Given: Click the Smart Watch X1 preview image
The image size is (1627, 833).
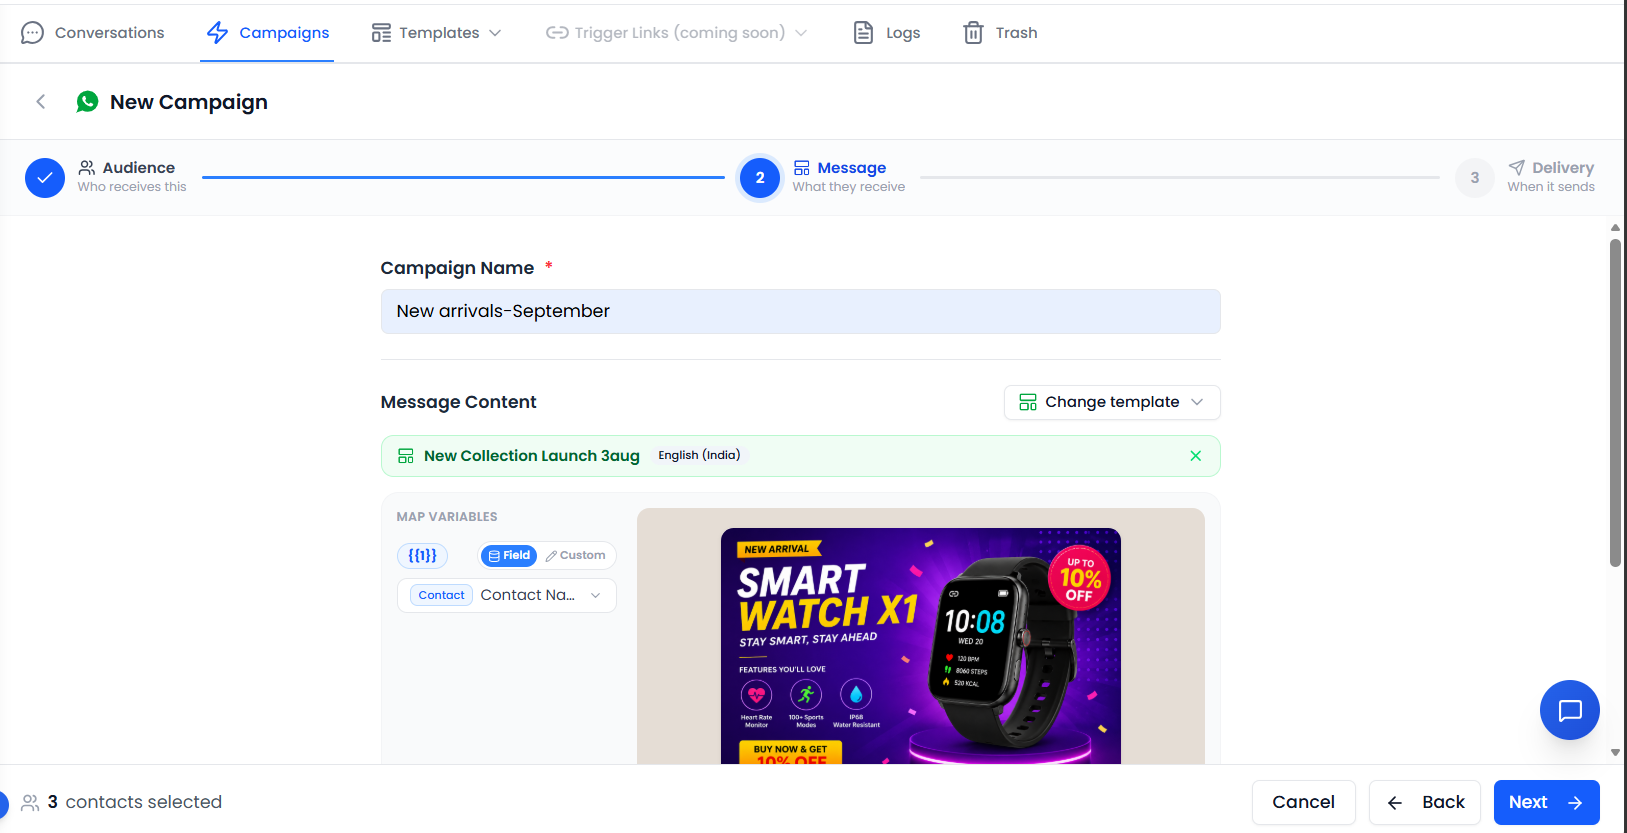Looking at the screenshot, I should (921, 646).
